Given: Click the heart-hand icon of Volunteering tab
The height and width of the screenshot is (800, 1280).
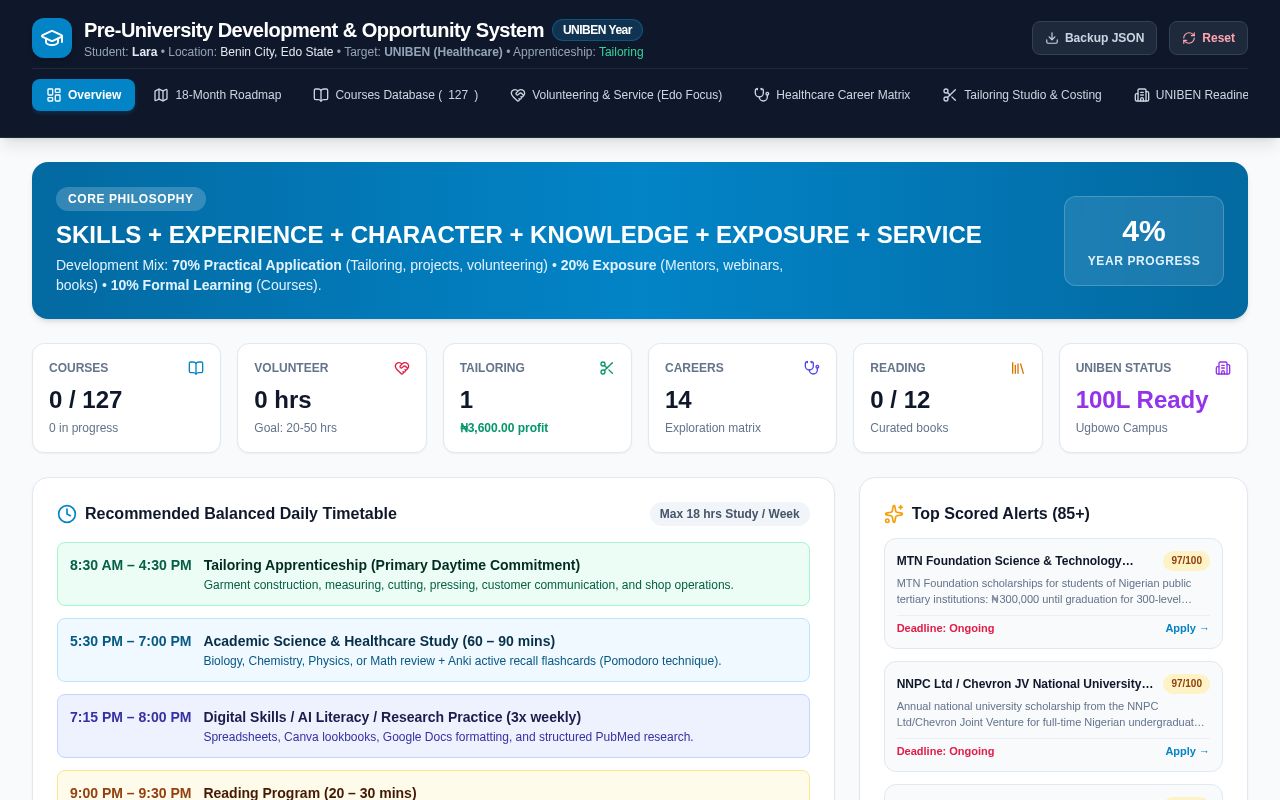Looking at the screenshot, I should pos(518,95).
